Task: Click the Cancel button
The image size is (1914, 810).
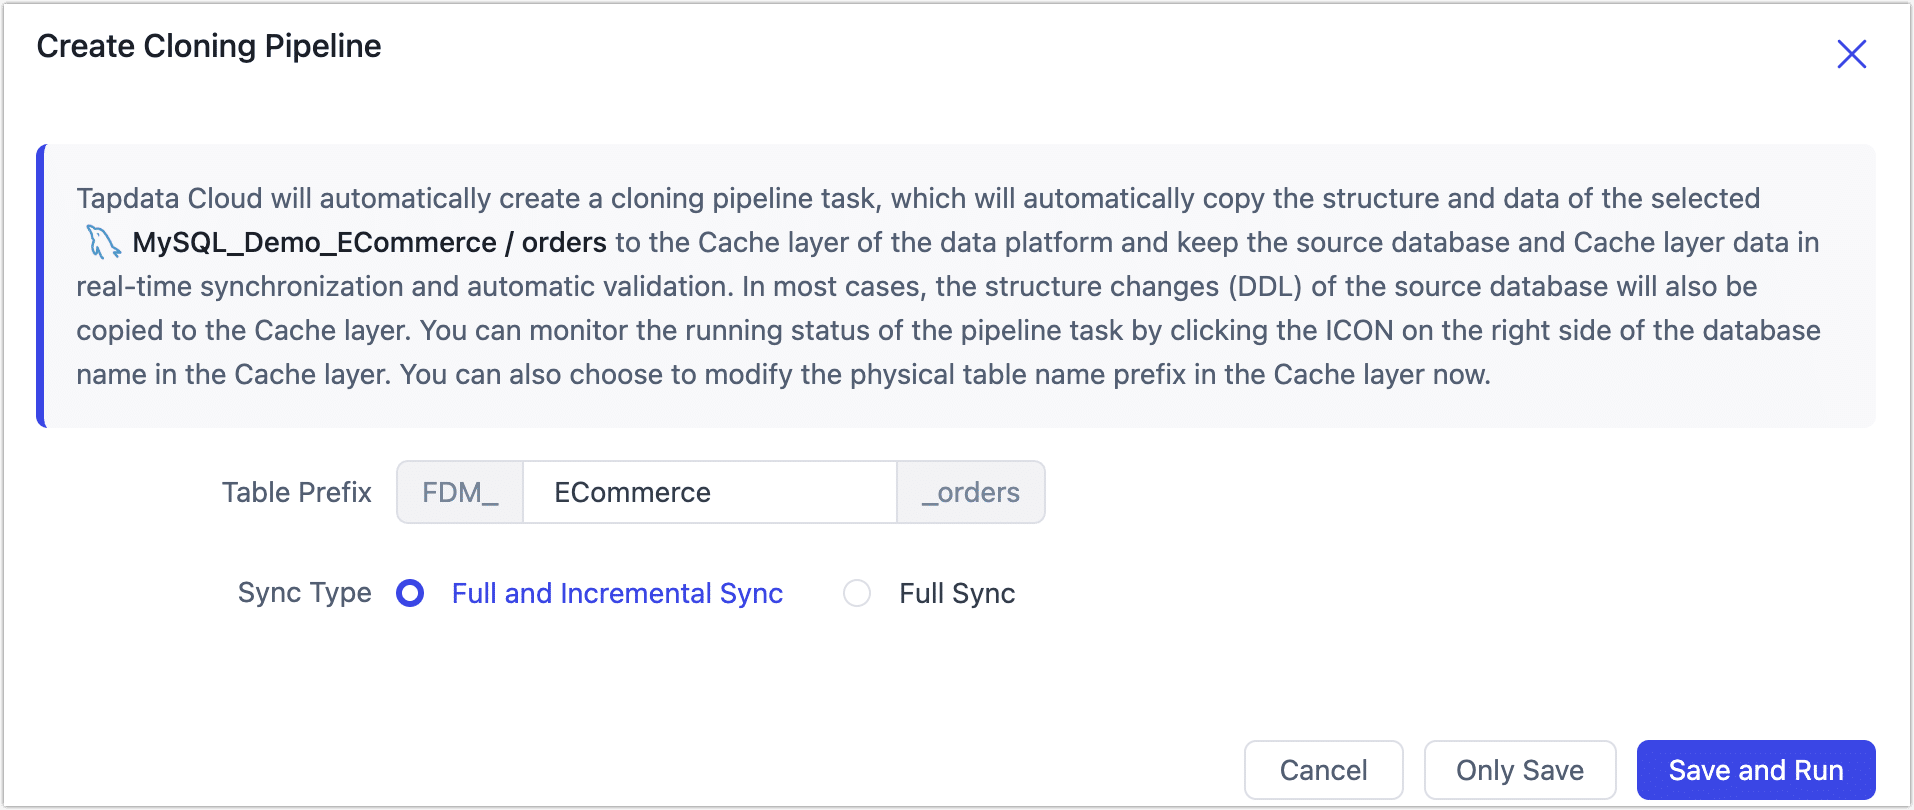Action: tap(1323, 769)
